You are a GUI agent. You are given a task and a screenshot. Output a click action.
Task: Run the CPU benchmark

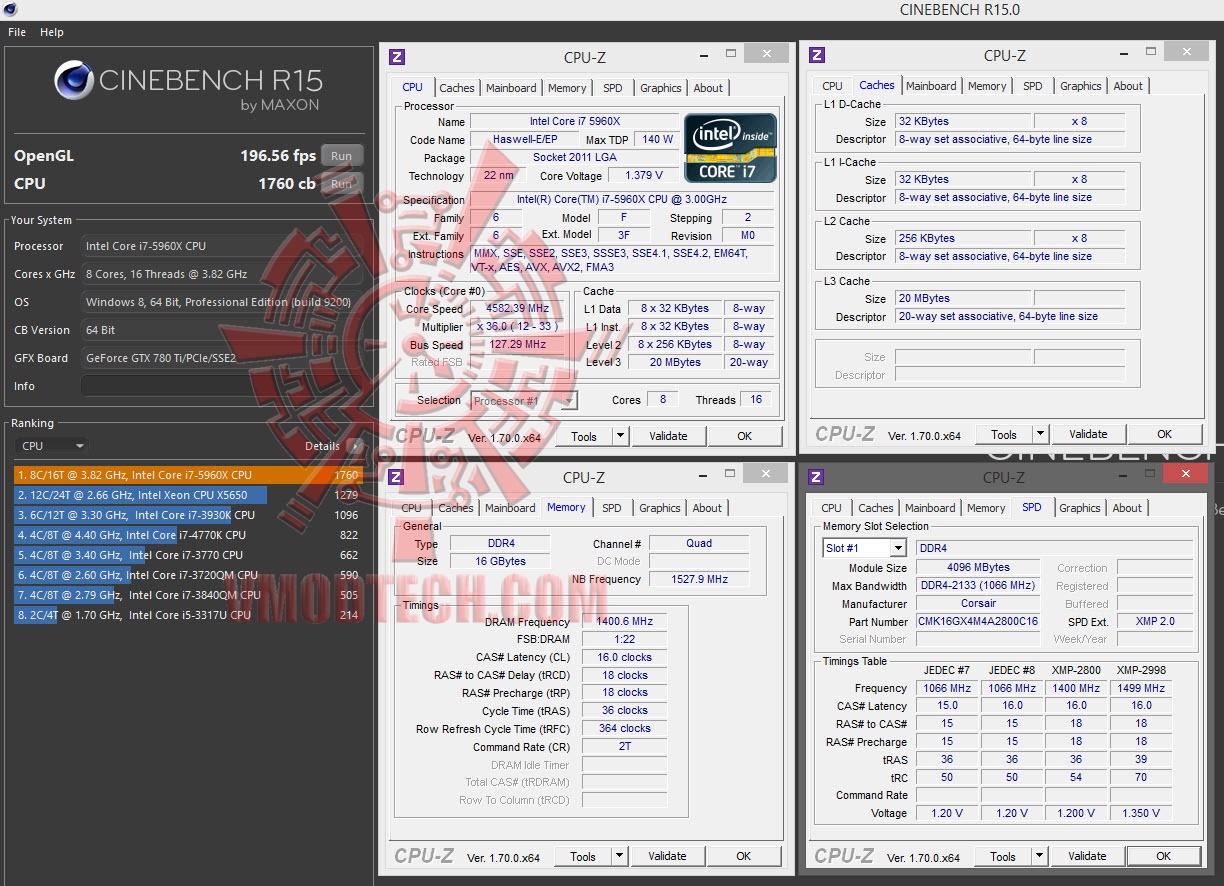(342, 184)
